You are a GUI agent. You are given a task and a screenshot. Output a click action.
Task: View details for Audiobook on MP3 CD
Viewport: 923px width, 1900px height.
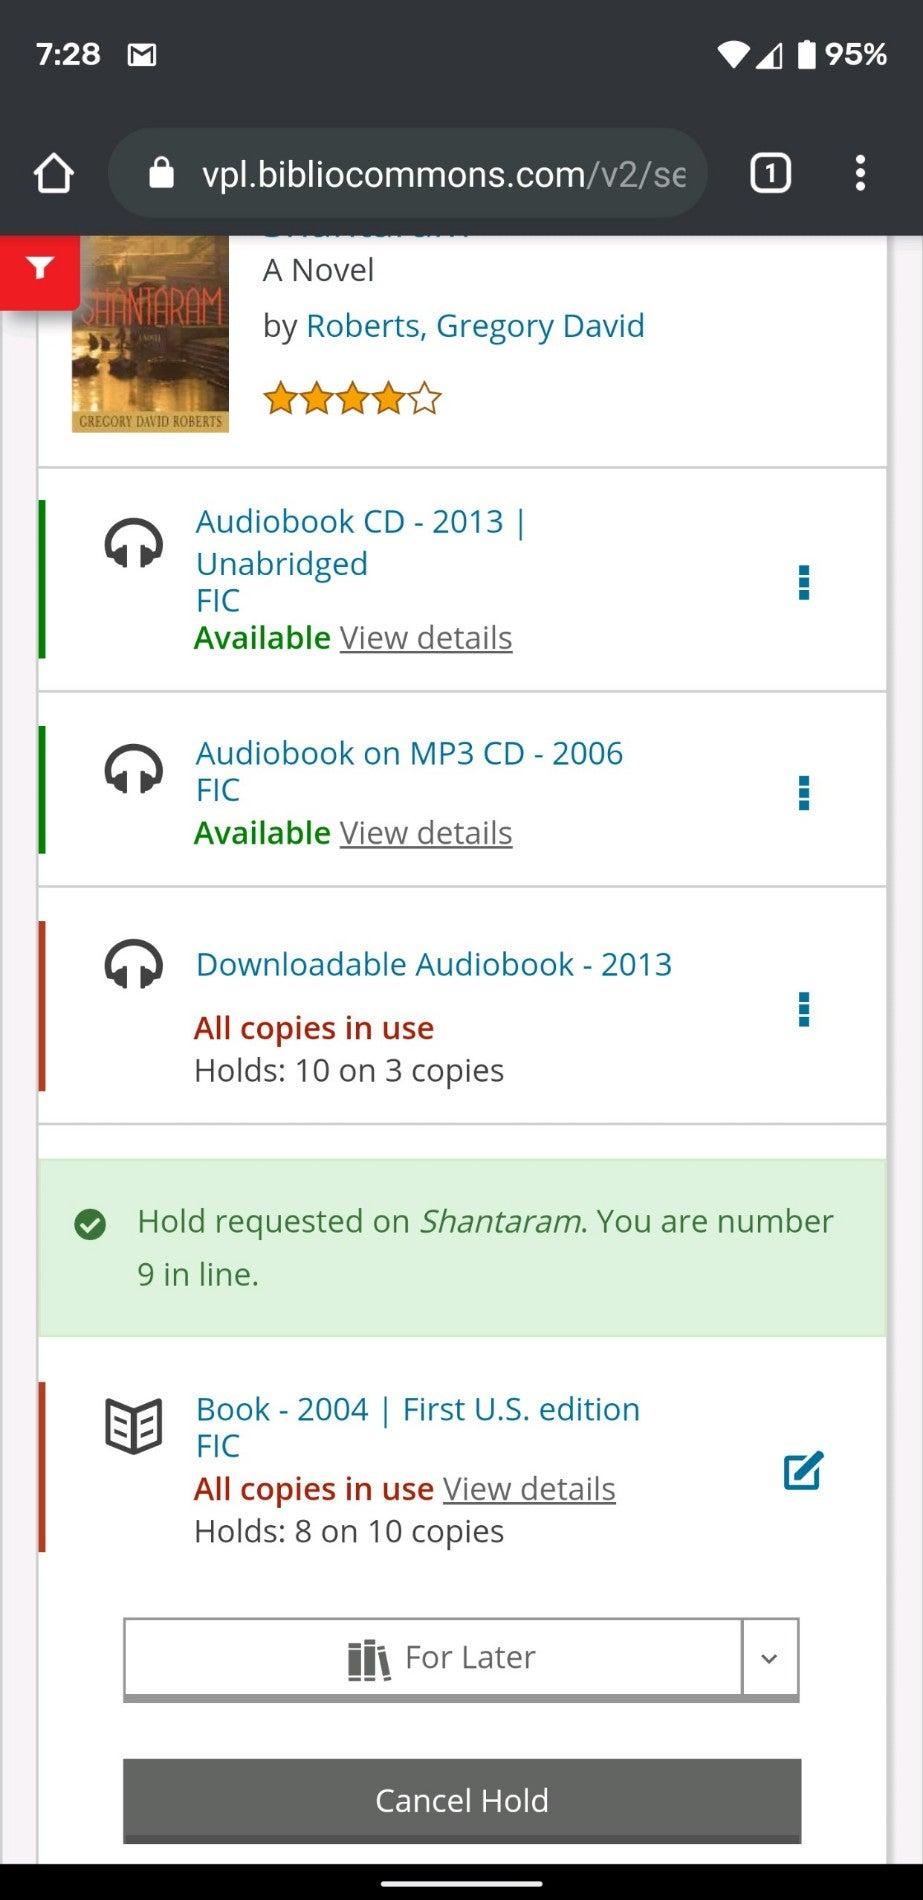point(426,833)
